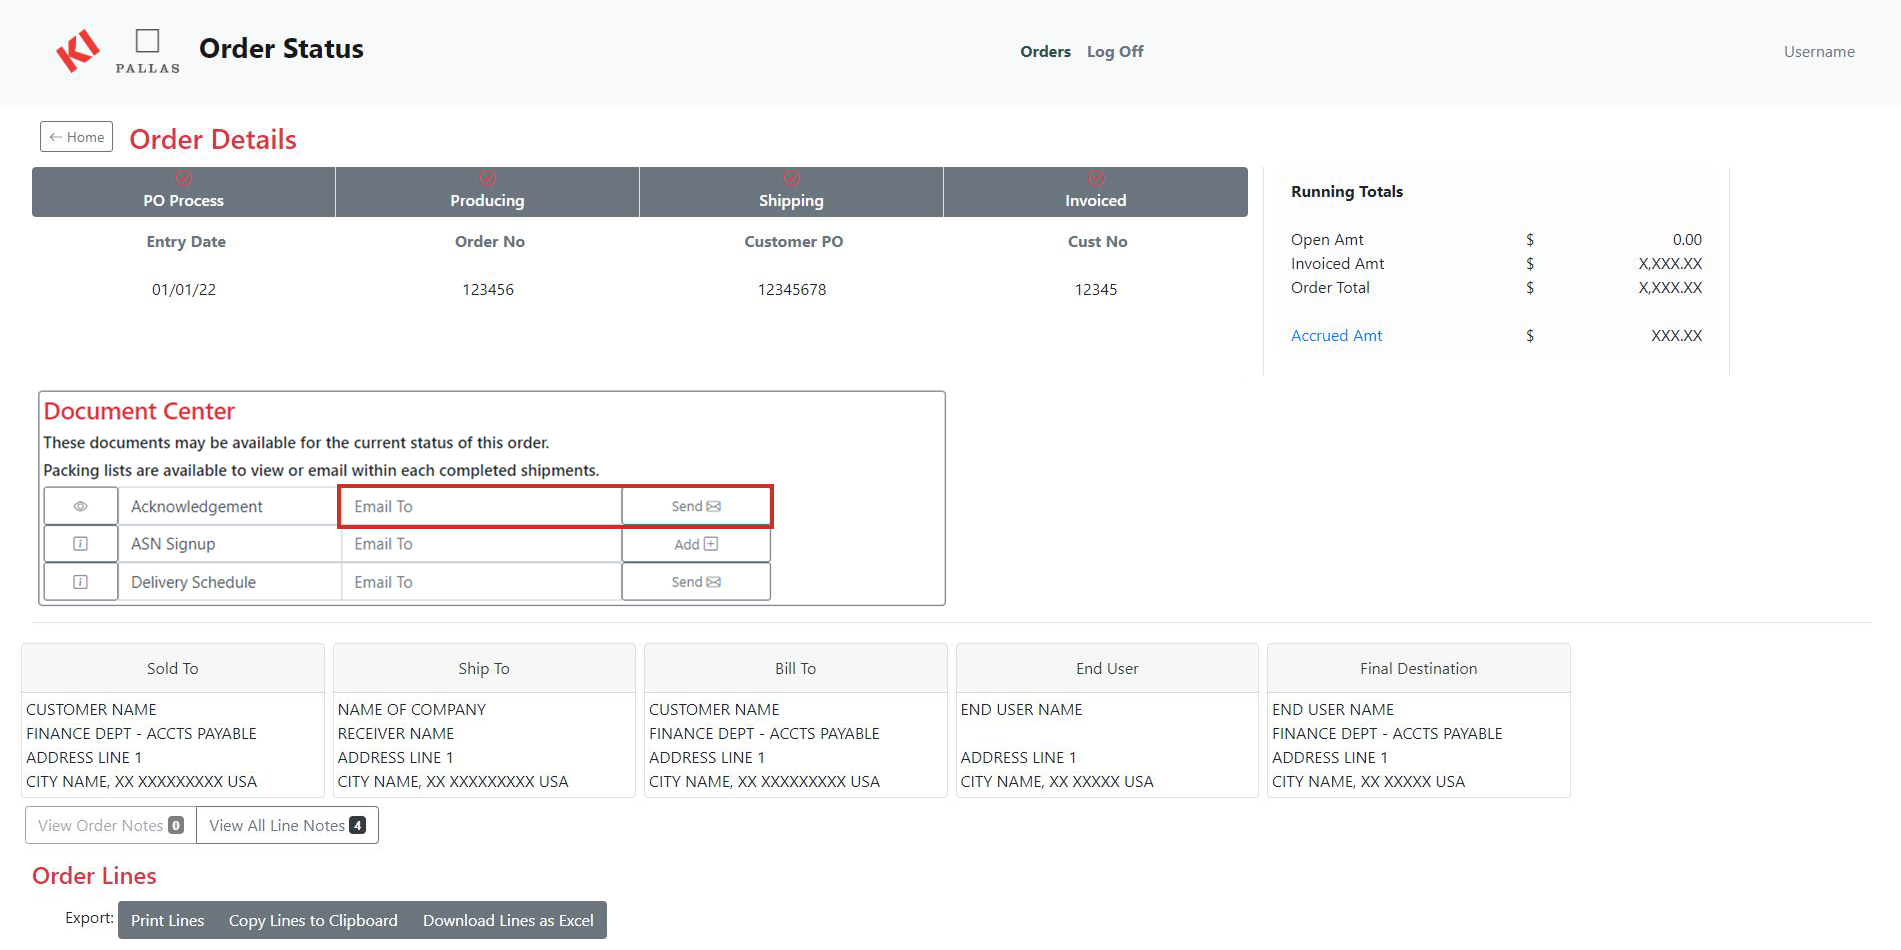Preview the Acknowledgement document via the eye icon
Viewport: 1901px width, 950px height.
(80, 506)
